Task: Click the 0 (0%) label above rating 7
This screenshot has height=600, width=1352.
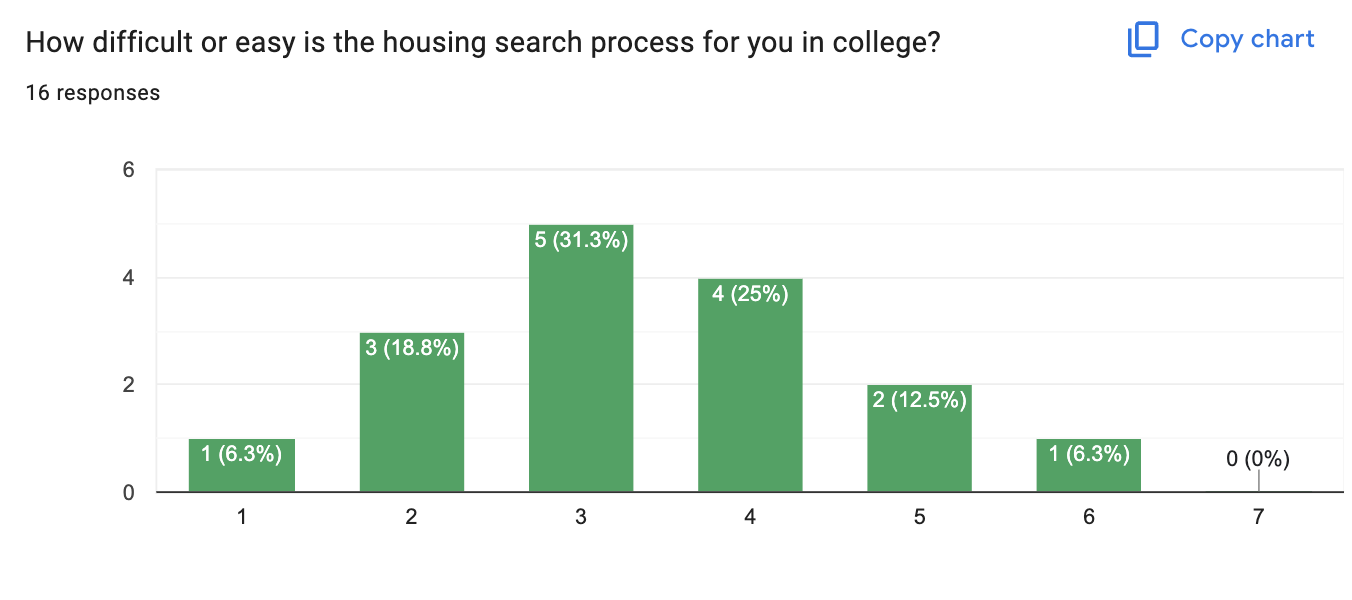Action: [1258, 460]
